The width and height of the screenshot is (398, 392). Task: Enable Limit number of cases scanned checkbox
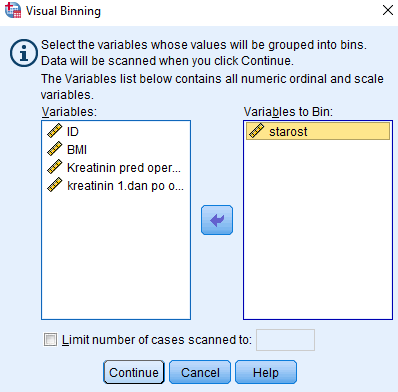tap(50, 340)
